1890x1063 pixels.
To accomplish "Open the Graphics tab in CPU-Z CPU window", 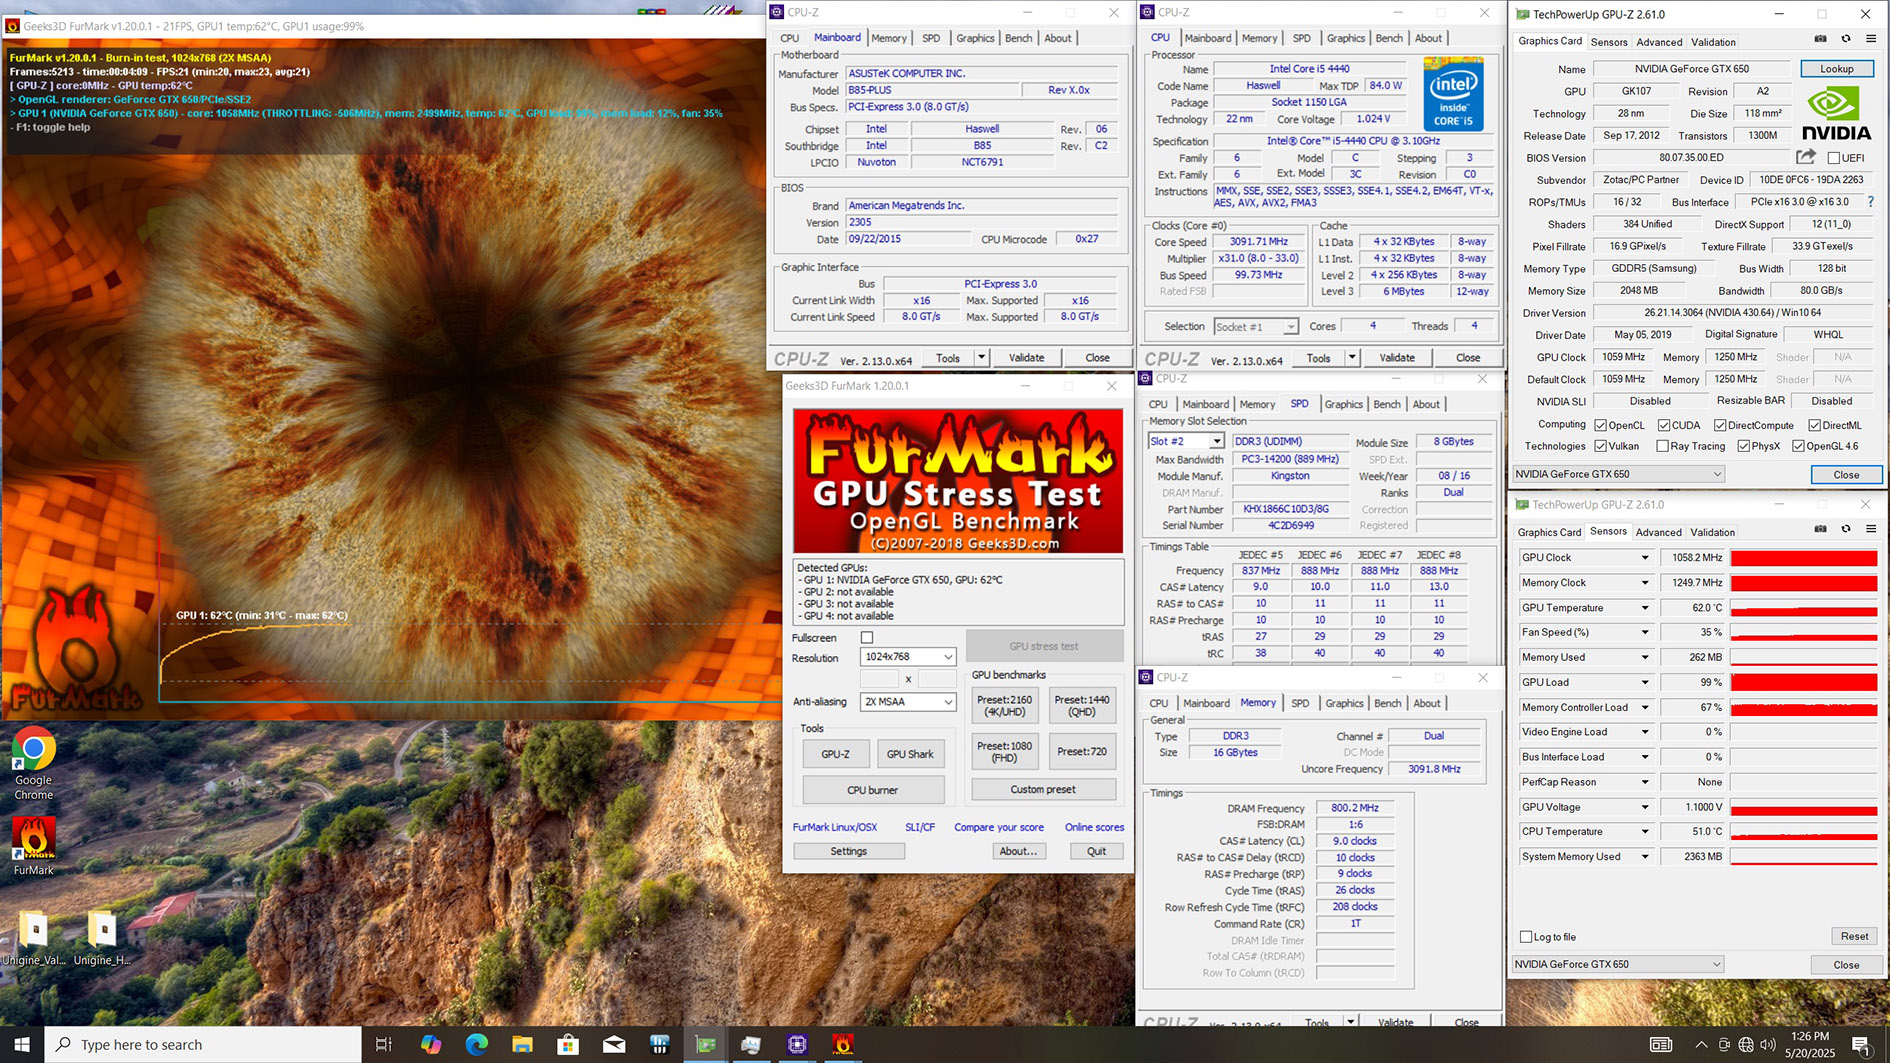I will 1345,38.
